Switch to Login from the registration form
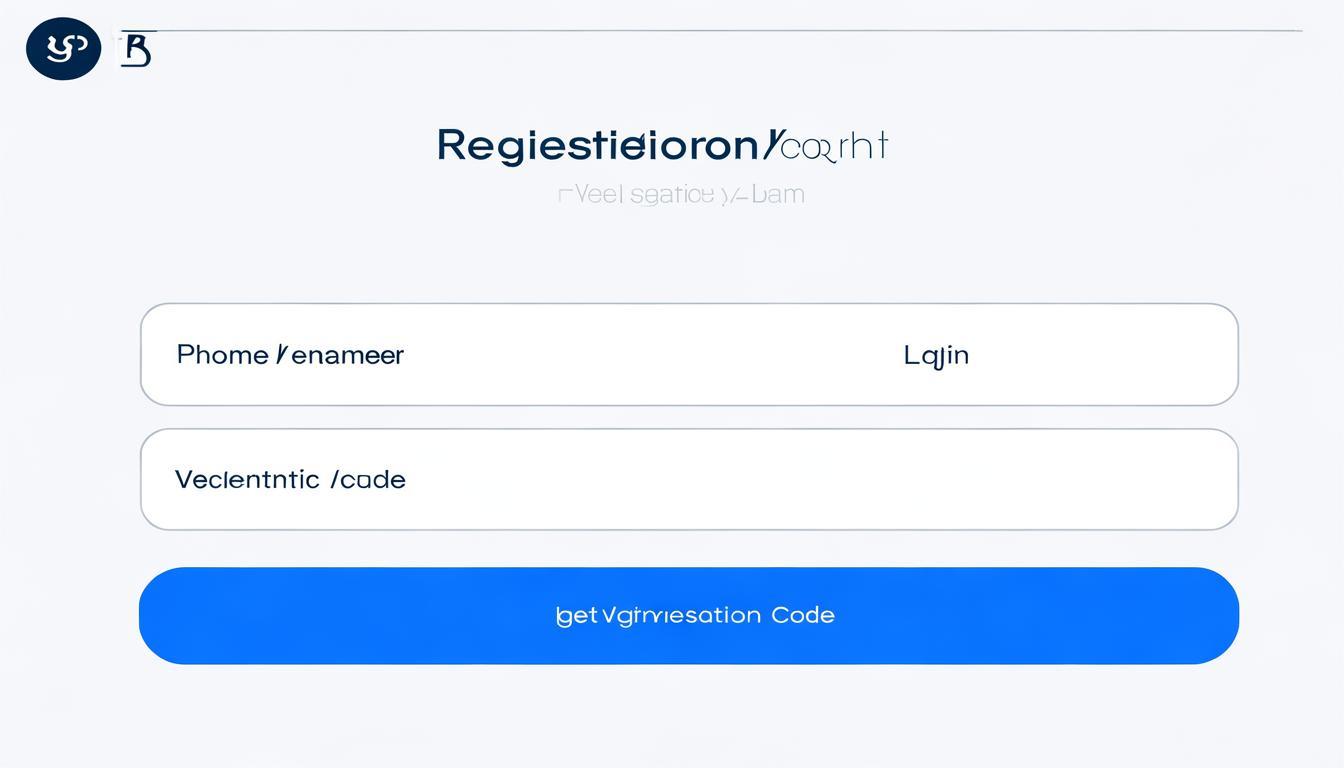 click(936, 355)
